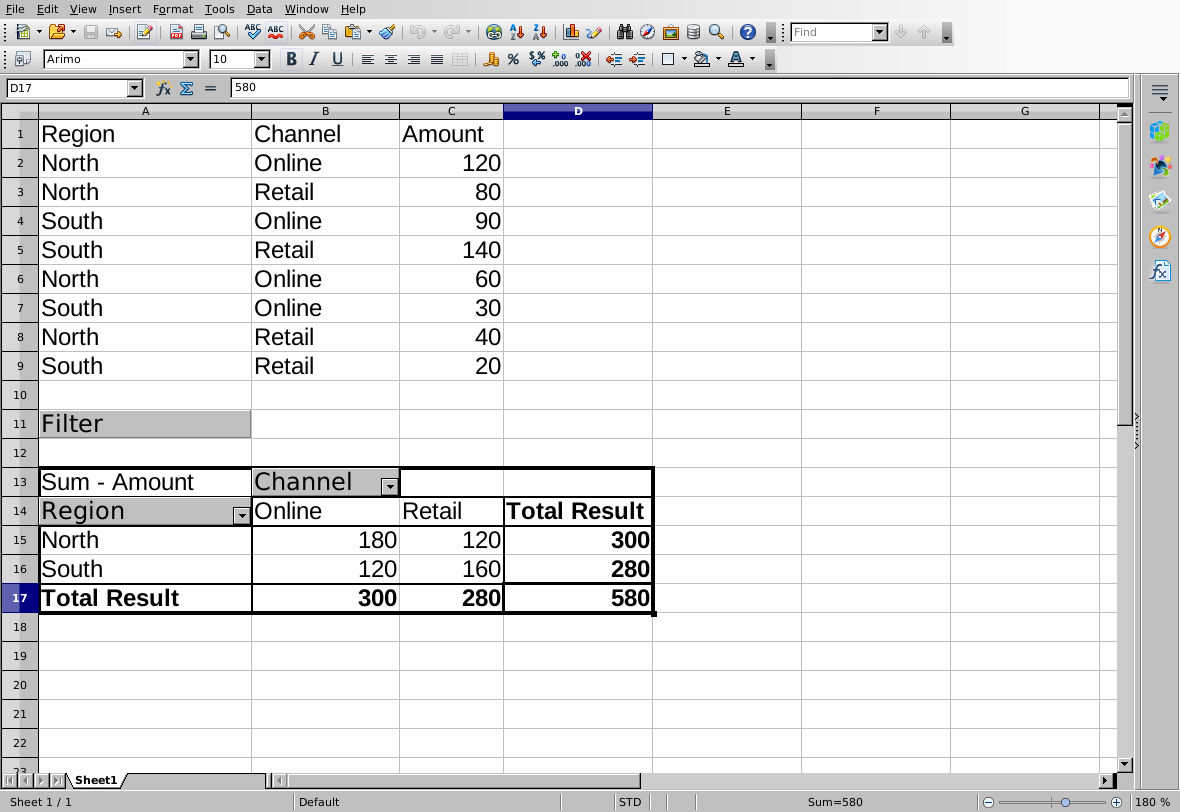
Task: Apply currency number format
Action: coord(491,59)
